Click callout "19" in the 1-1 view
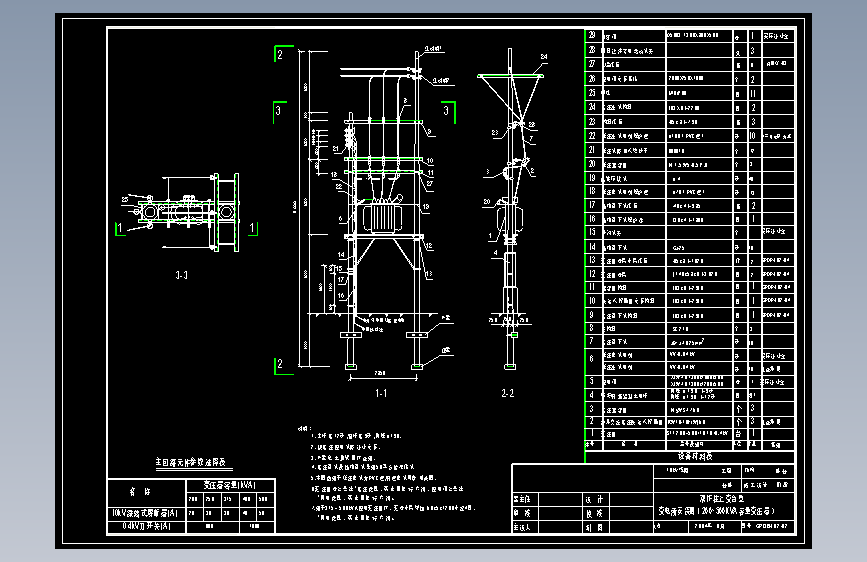 tap(426, 206)
